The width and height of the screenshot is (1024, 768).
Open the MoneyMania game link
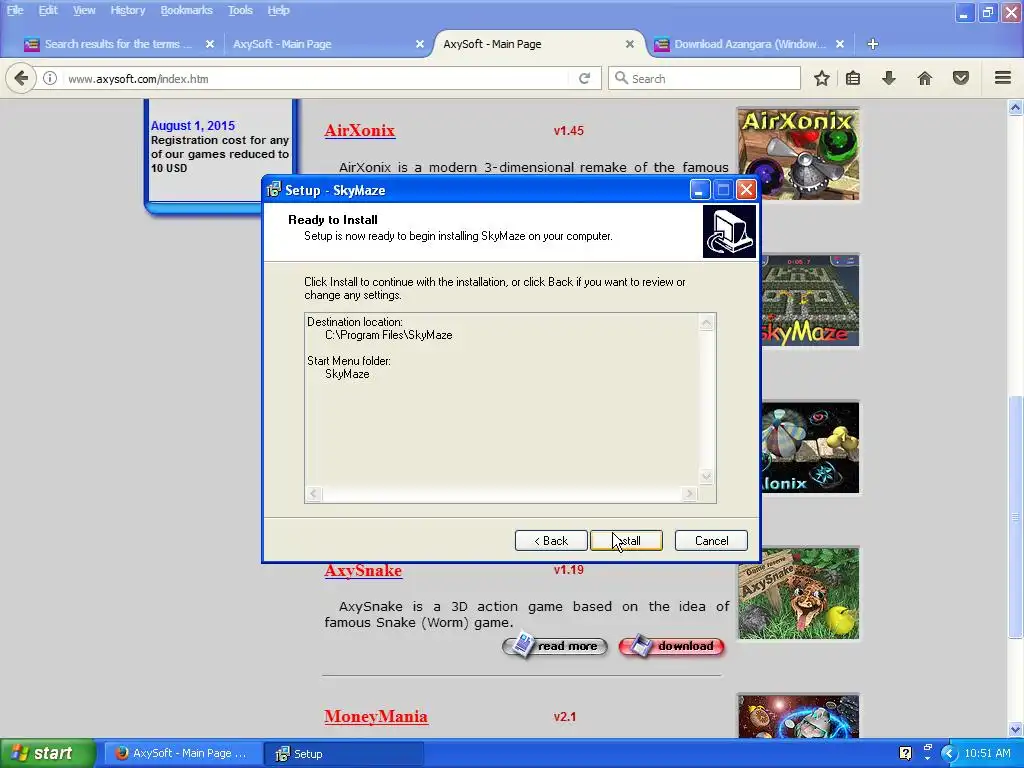(376, 716)
